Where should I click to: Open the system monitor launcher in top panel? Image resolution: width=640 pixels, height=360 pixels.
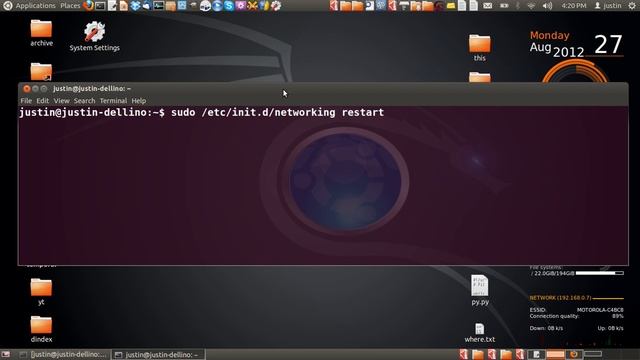pyautogui.click(x=159, y=6)
